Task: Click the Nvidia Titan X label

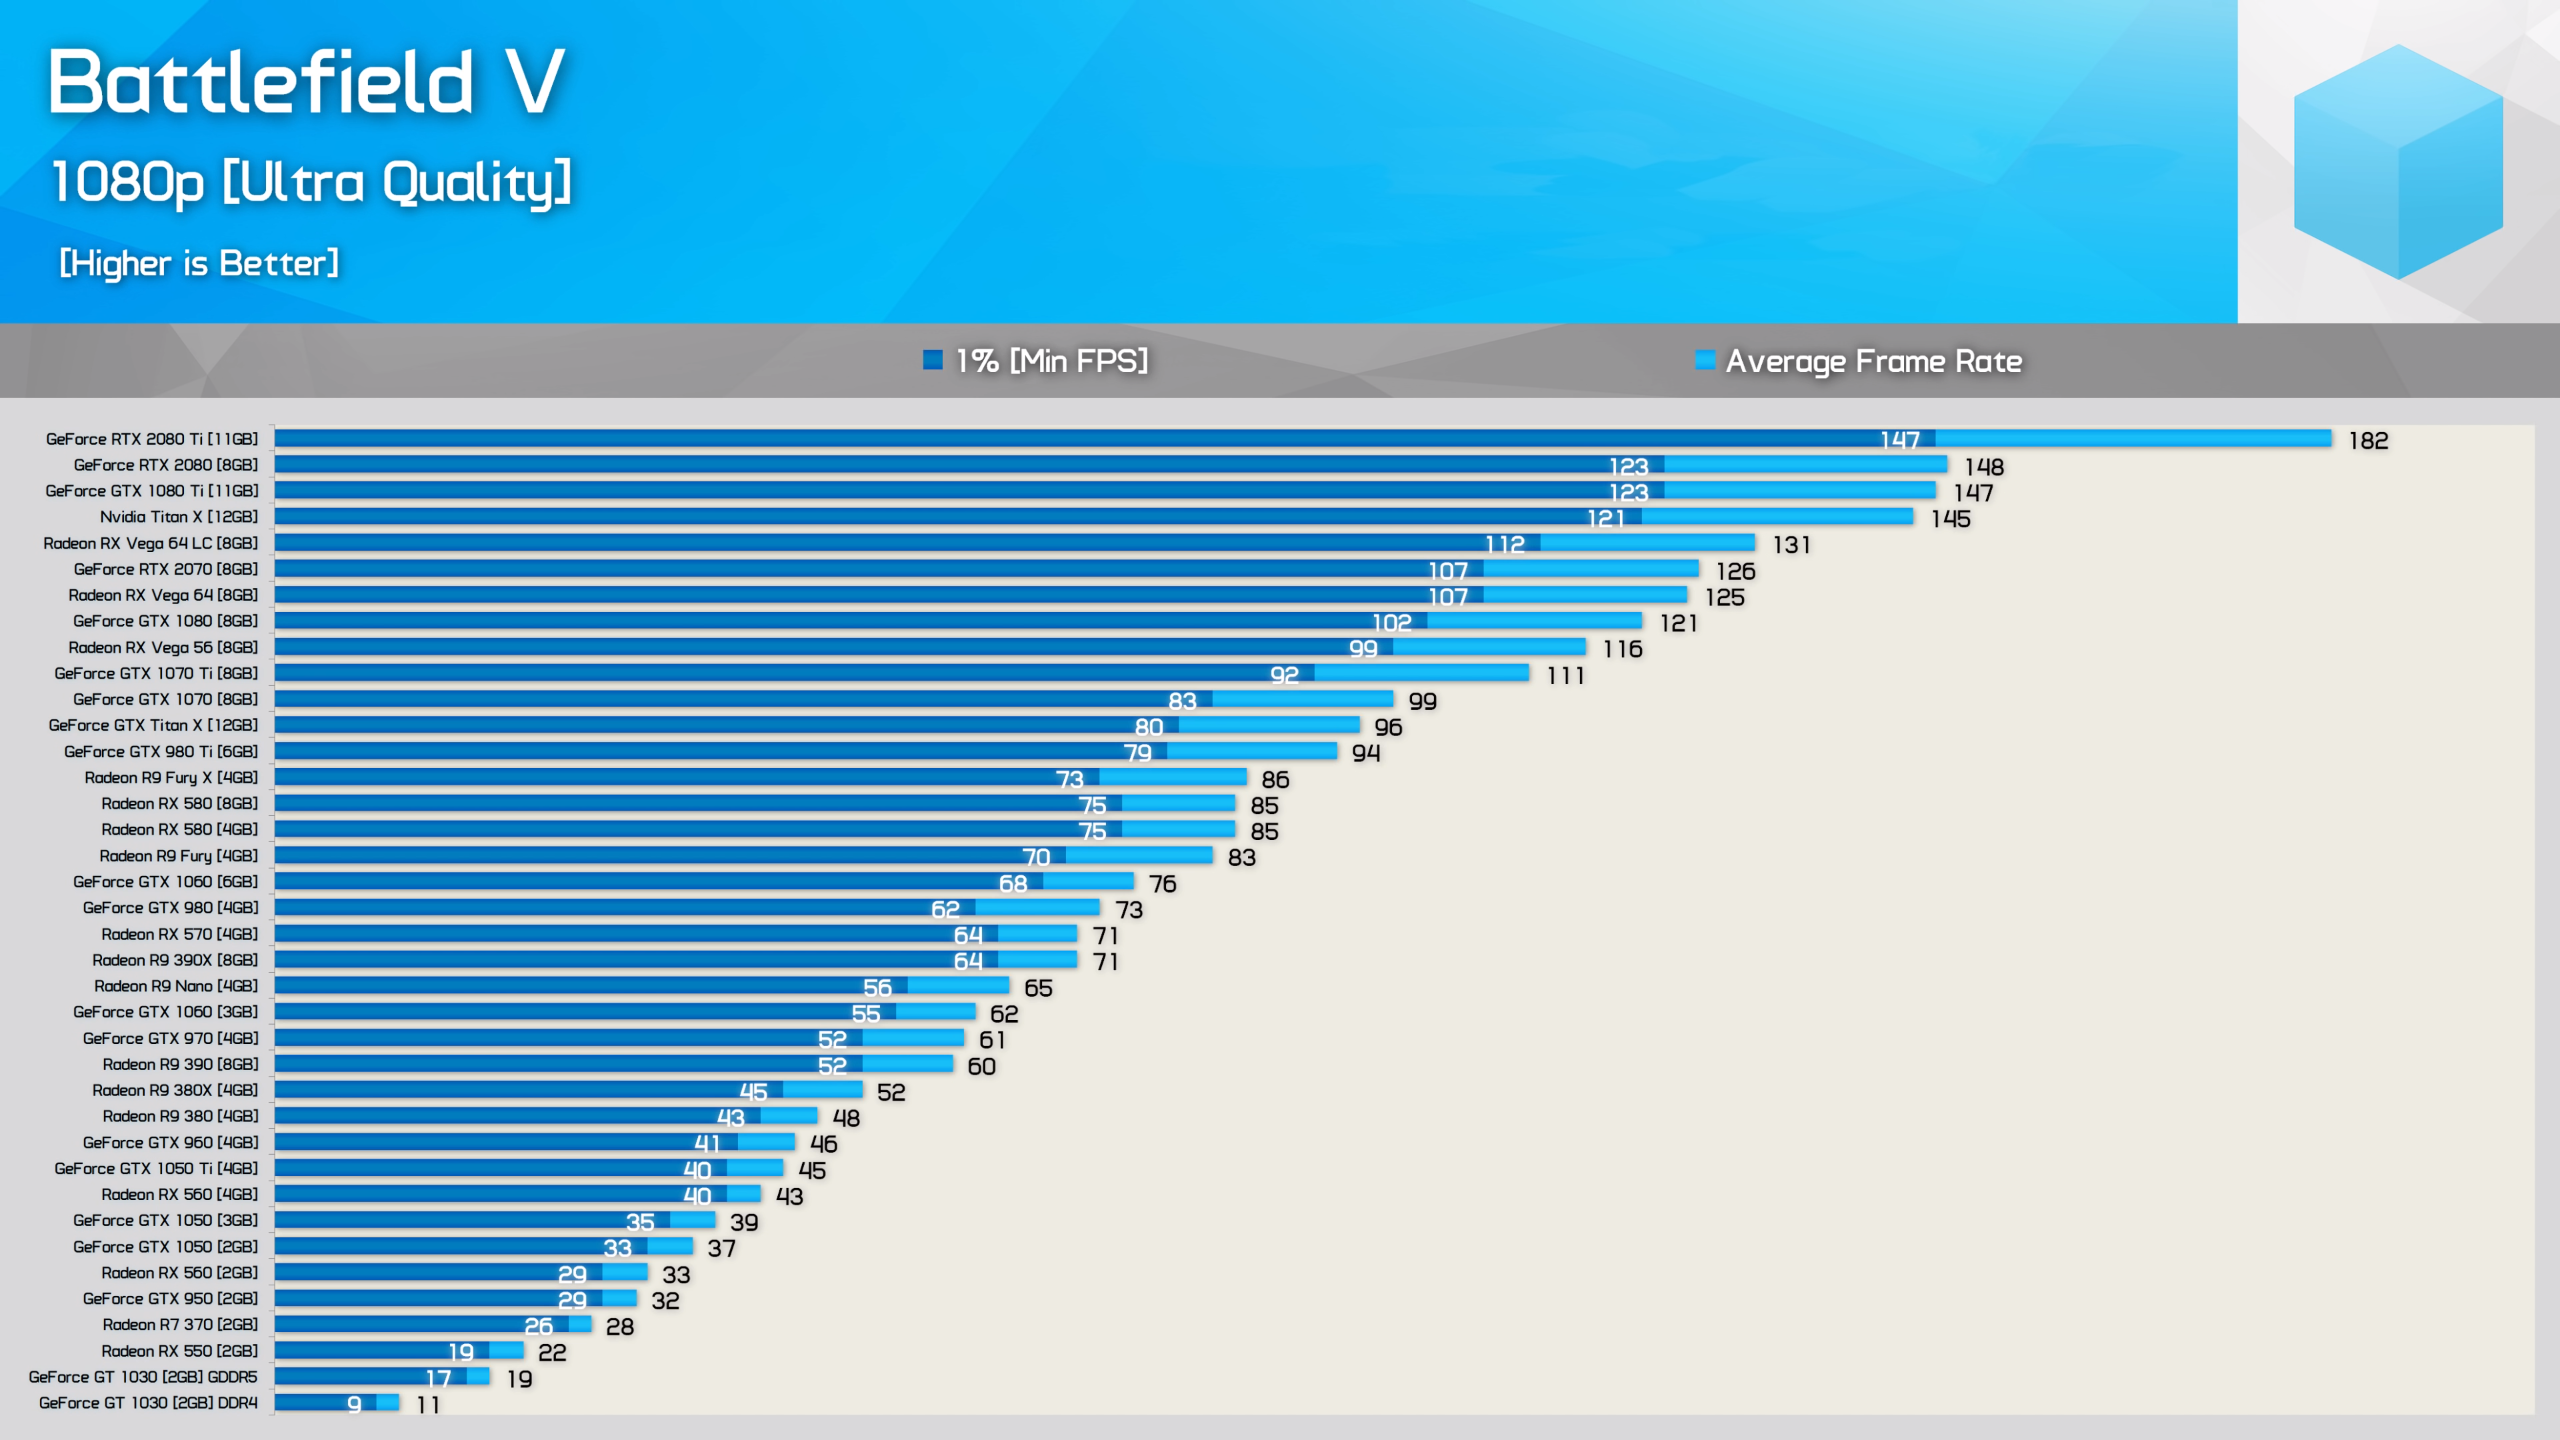Action: click(x=178, y=517)
